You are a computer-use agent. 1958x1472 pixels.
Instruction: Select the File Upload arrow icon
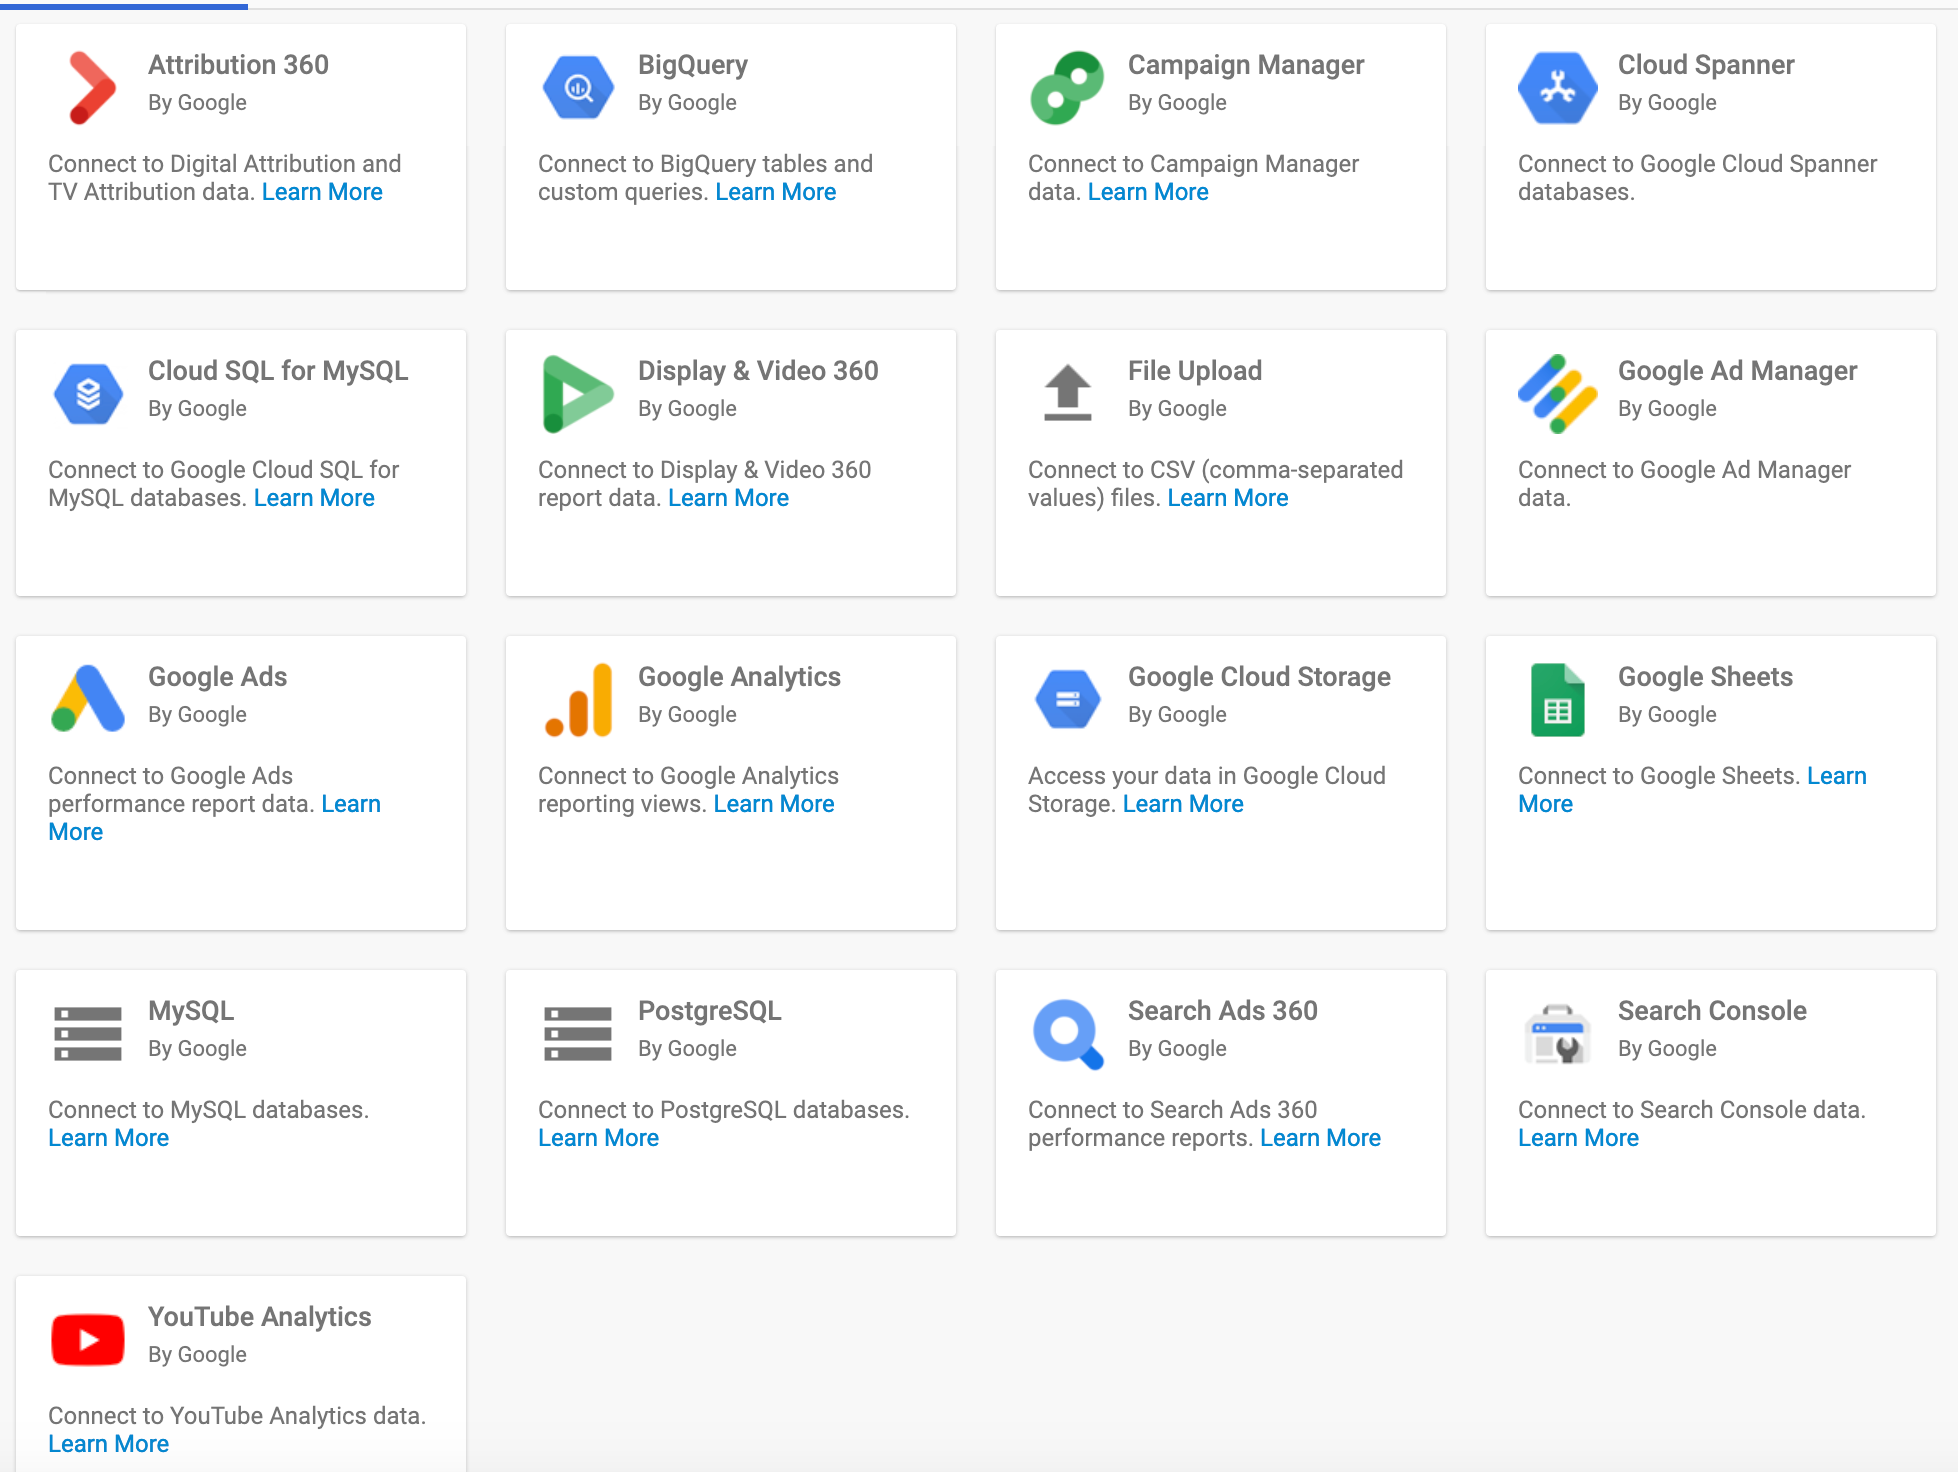coord(1067,393)
